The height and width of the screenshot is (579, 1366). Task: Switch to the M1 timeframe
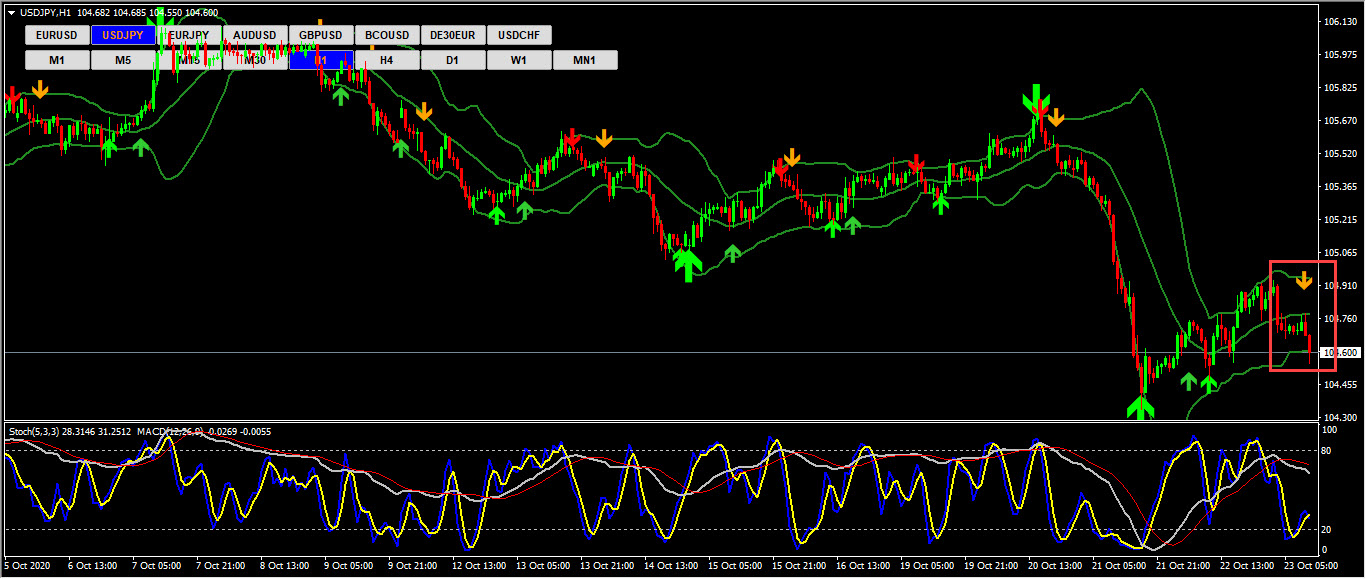pyautogui.click(x=56, y=60)
